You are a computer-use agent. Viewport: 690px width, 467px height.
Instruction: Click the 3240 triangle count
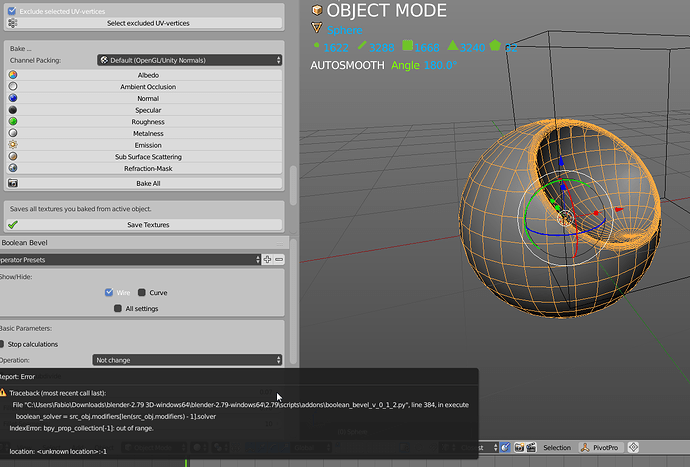[472, 48]
